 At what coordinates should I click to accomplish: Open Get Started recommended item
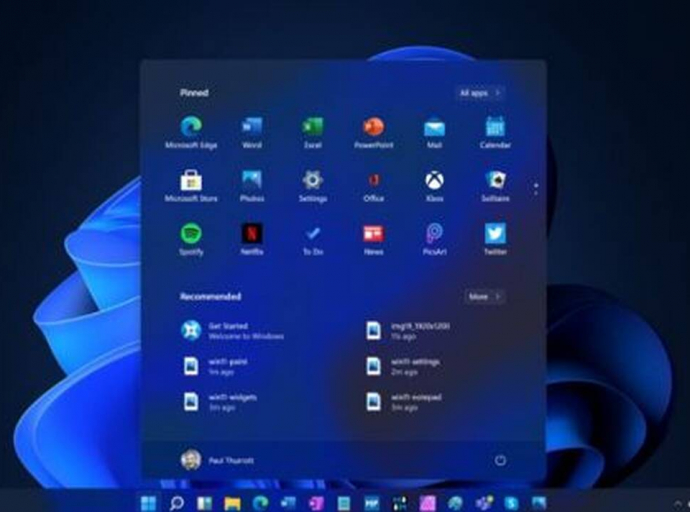point(232,330)
